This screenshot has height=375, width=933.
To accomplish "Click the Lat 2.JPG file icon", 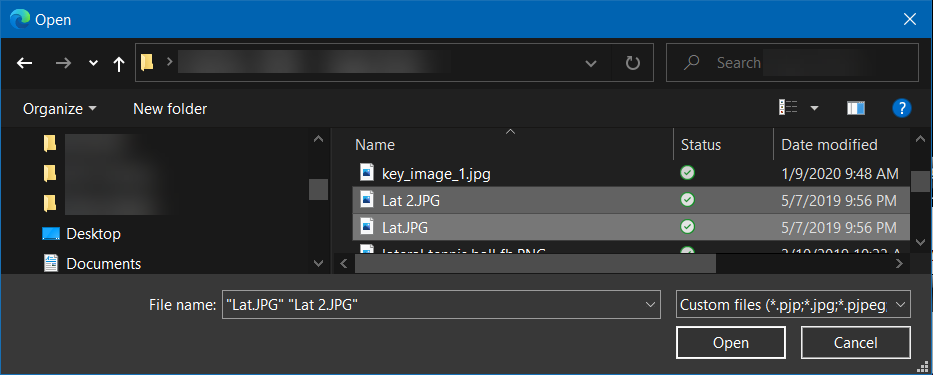I will click(x=367, y=200).
